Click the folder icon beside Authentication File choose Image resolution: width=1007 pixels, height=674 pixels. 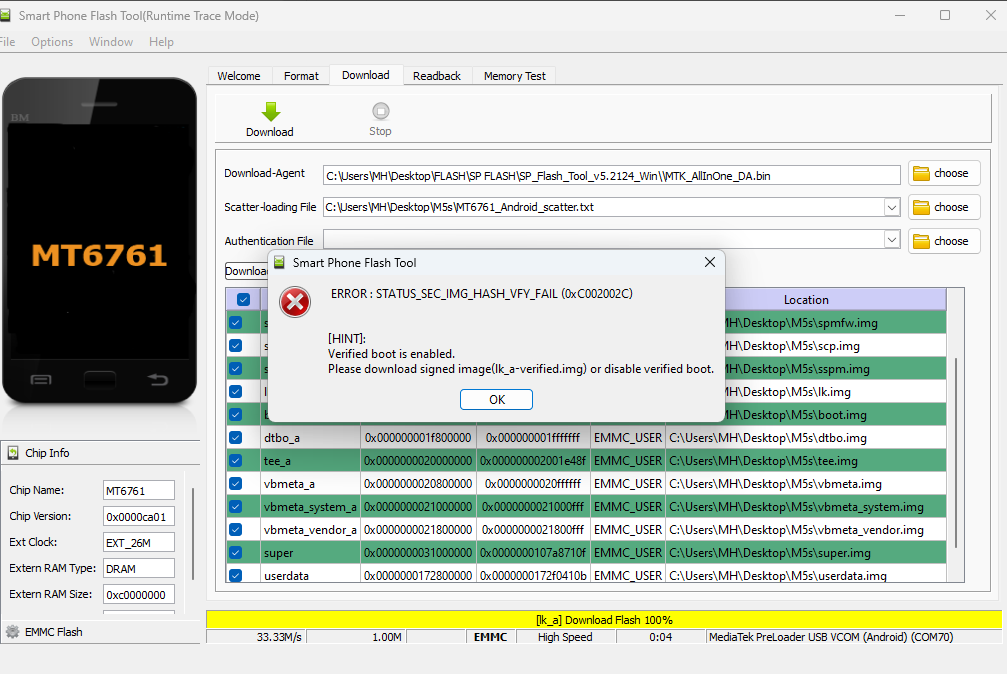click(x=921, y=242)
